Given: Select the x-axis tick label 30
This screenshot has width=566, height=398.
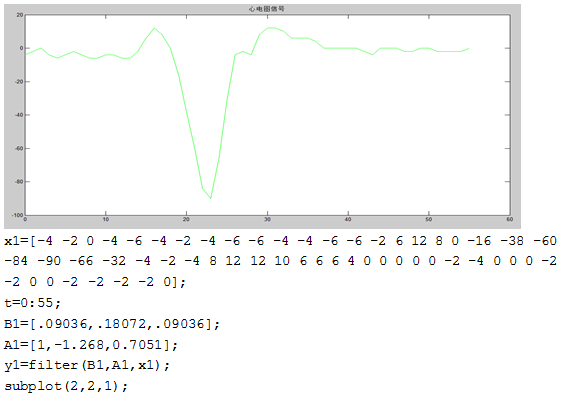Looking at the screenshot, I should pyautogui.click(x=267, y=219).
